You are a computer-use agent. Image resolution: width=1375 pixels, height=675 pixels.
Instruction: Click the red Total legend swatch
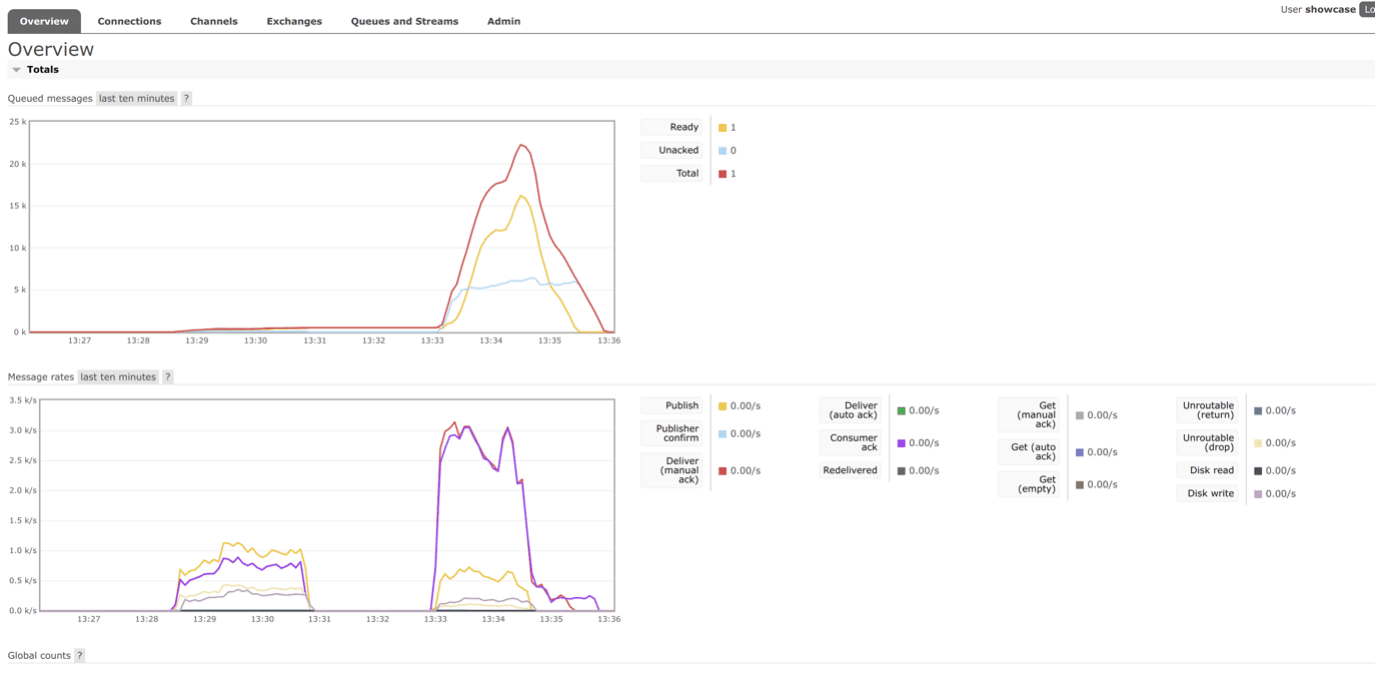coord(722,174)
